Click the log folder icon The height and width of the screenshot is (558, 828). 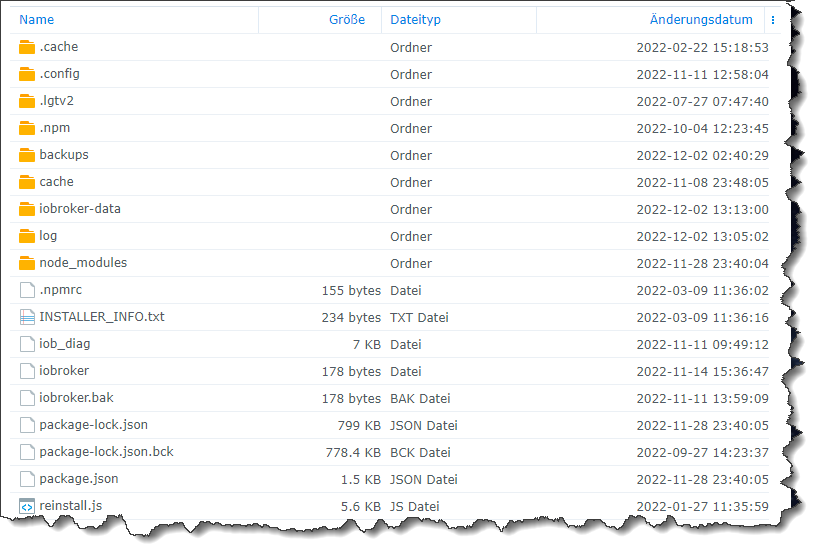click(x=27, y=236)
